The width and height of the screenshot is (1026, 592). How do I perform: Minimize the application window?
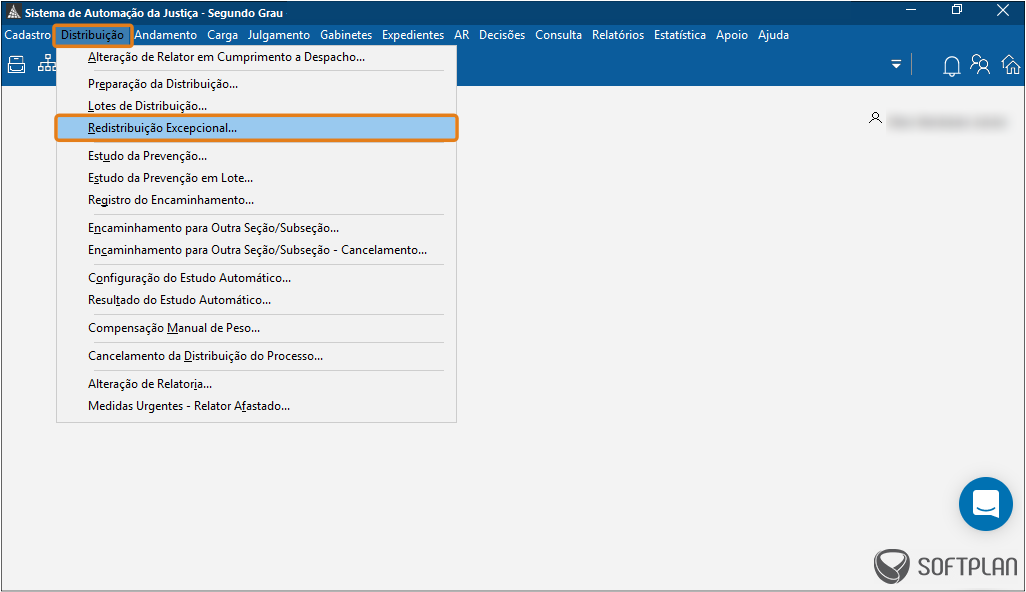[x=913, y=10]
